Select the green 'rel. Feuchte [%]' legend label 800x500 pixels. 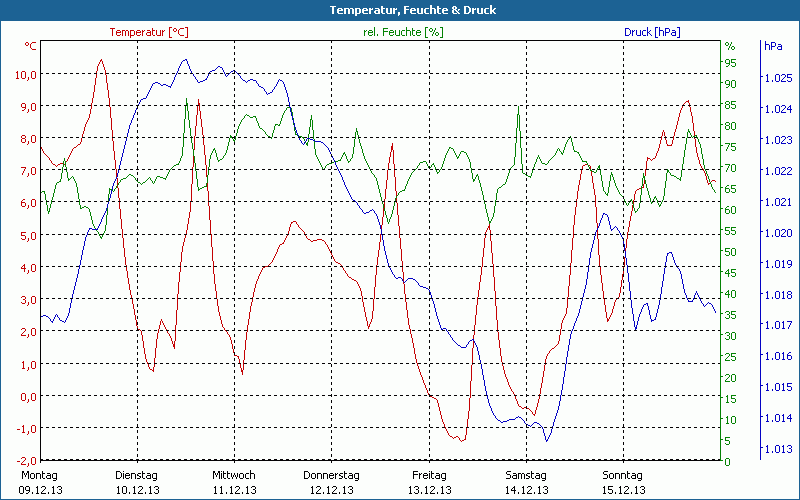403,32
